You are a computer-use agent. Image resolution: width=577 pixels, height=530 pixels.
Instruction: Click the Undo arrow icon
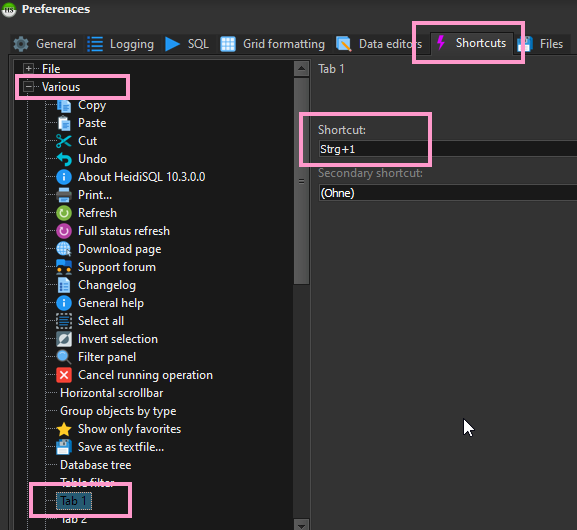click(x=64, y=159)
